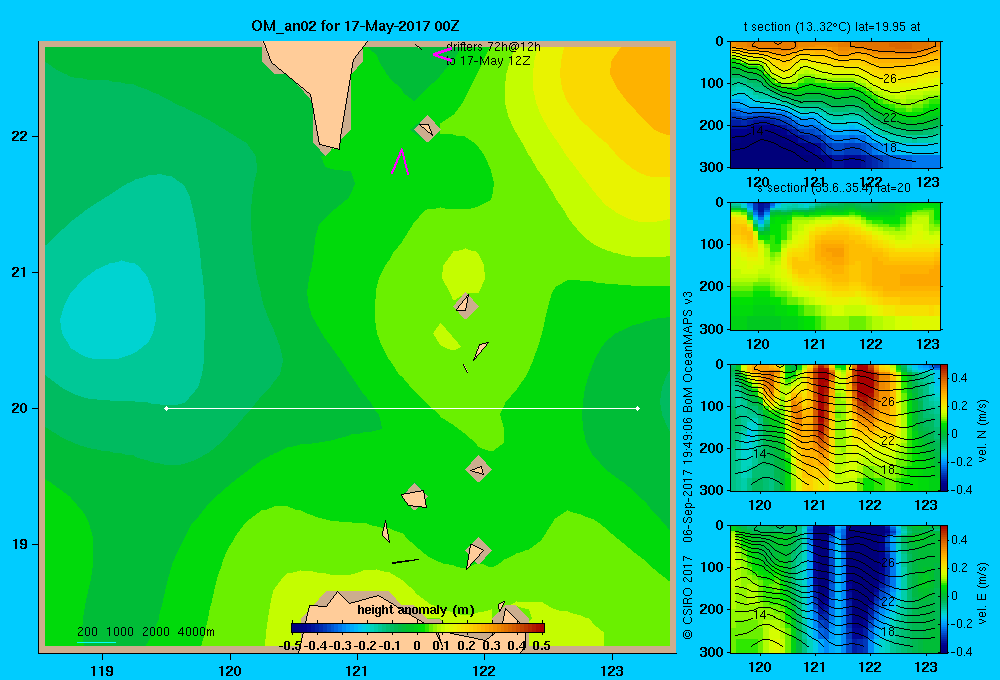The height and width of the screenshot is (680, 1000).
Task: Click the map title OM_an02 for 17-May-2017 00Z
Action: [x=355, y=26]
